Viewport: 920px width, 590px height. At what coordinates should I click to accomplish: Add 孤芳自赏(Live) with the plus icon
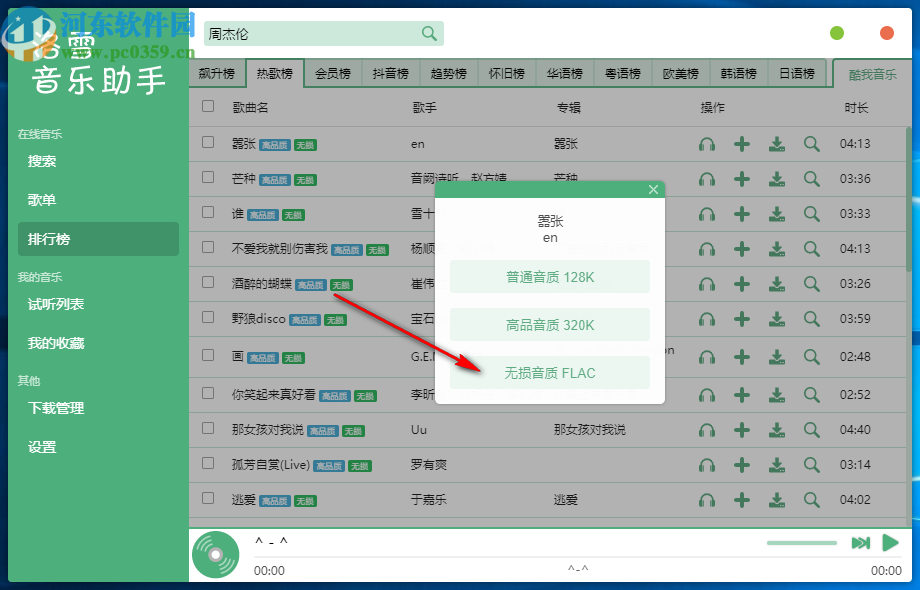742,465
